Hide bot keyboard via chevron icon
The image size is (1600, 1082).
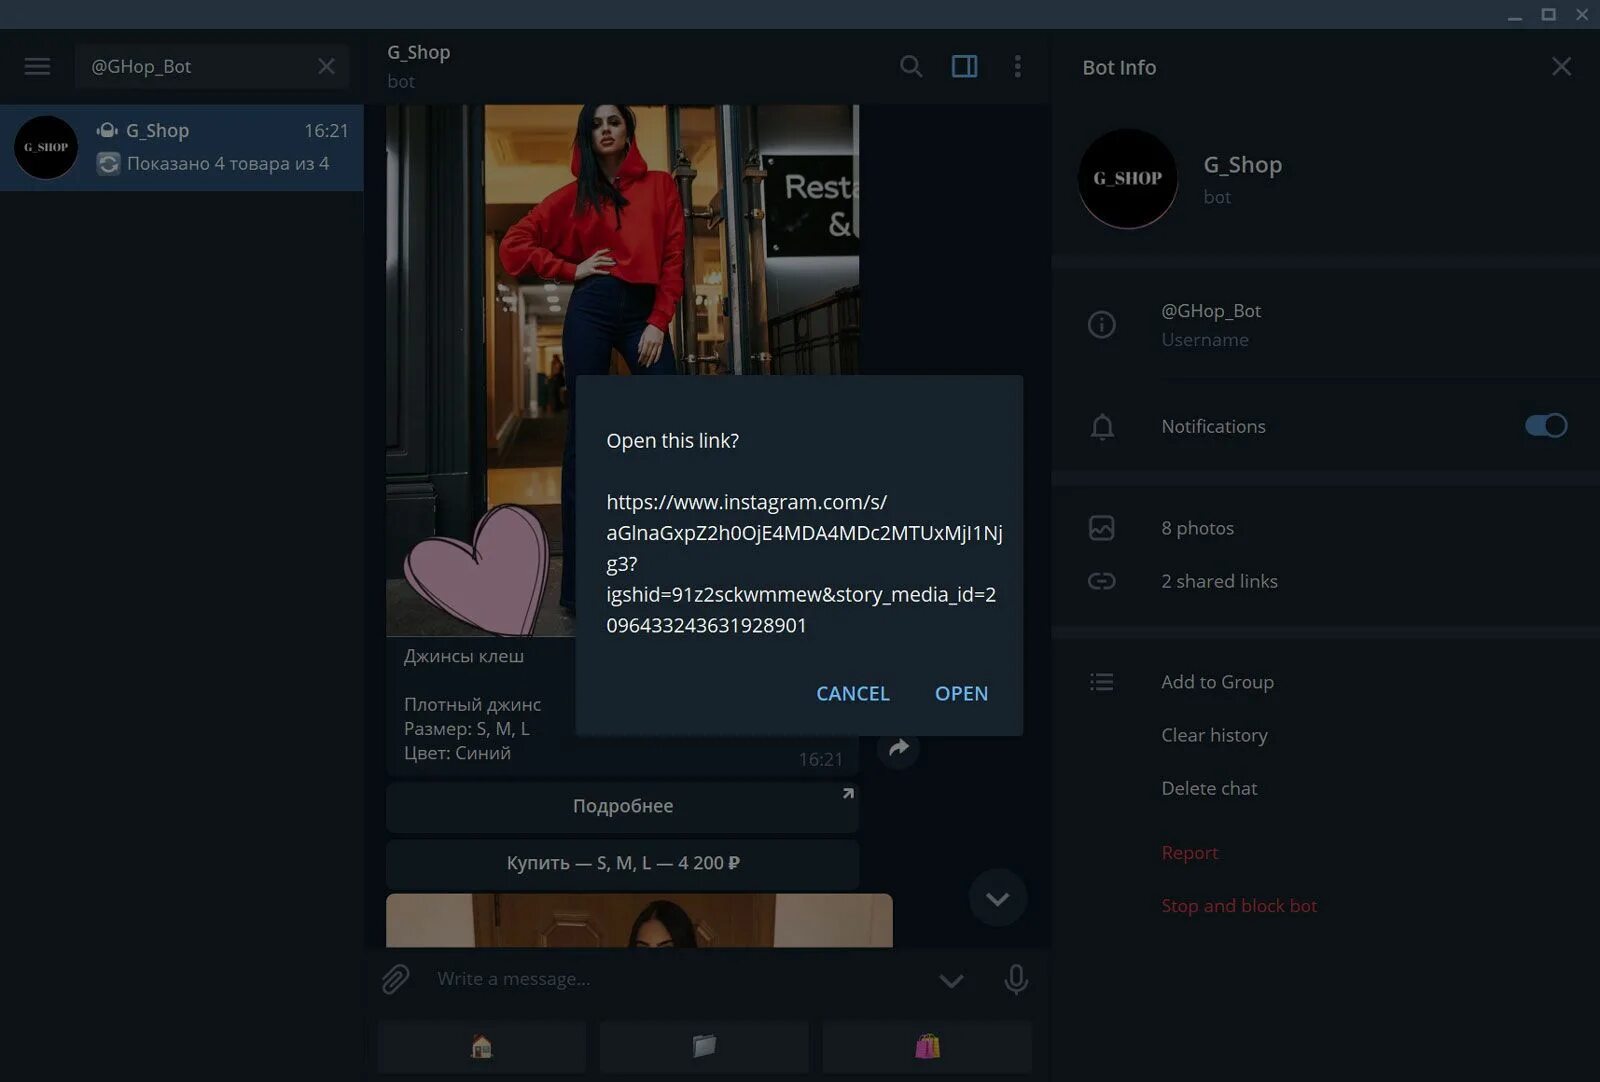(x=951, y=980)
